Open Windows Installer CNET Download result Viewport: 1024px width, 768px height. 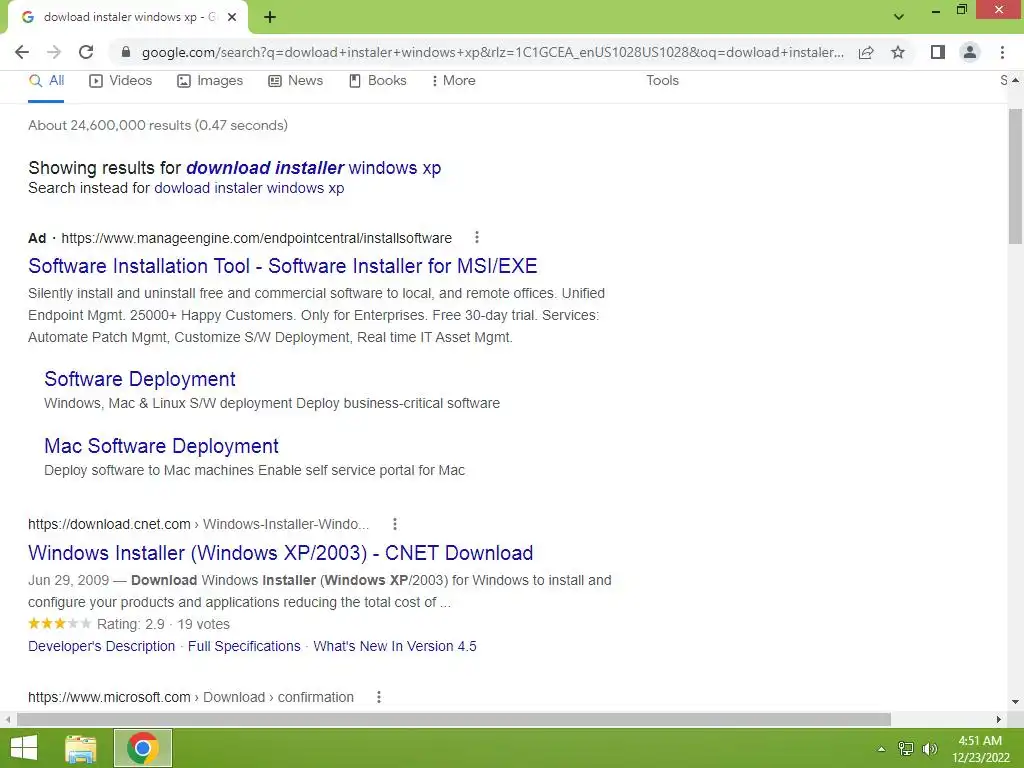pos(281,553)
